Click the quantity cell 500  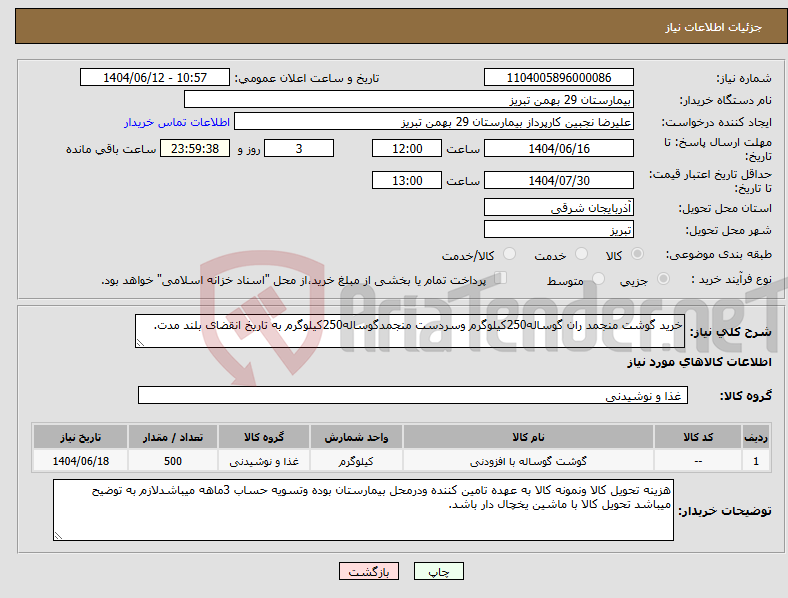click(x=172, y=461)
